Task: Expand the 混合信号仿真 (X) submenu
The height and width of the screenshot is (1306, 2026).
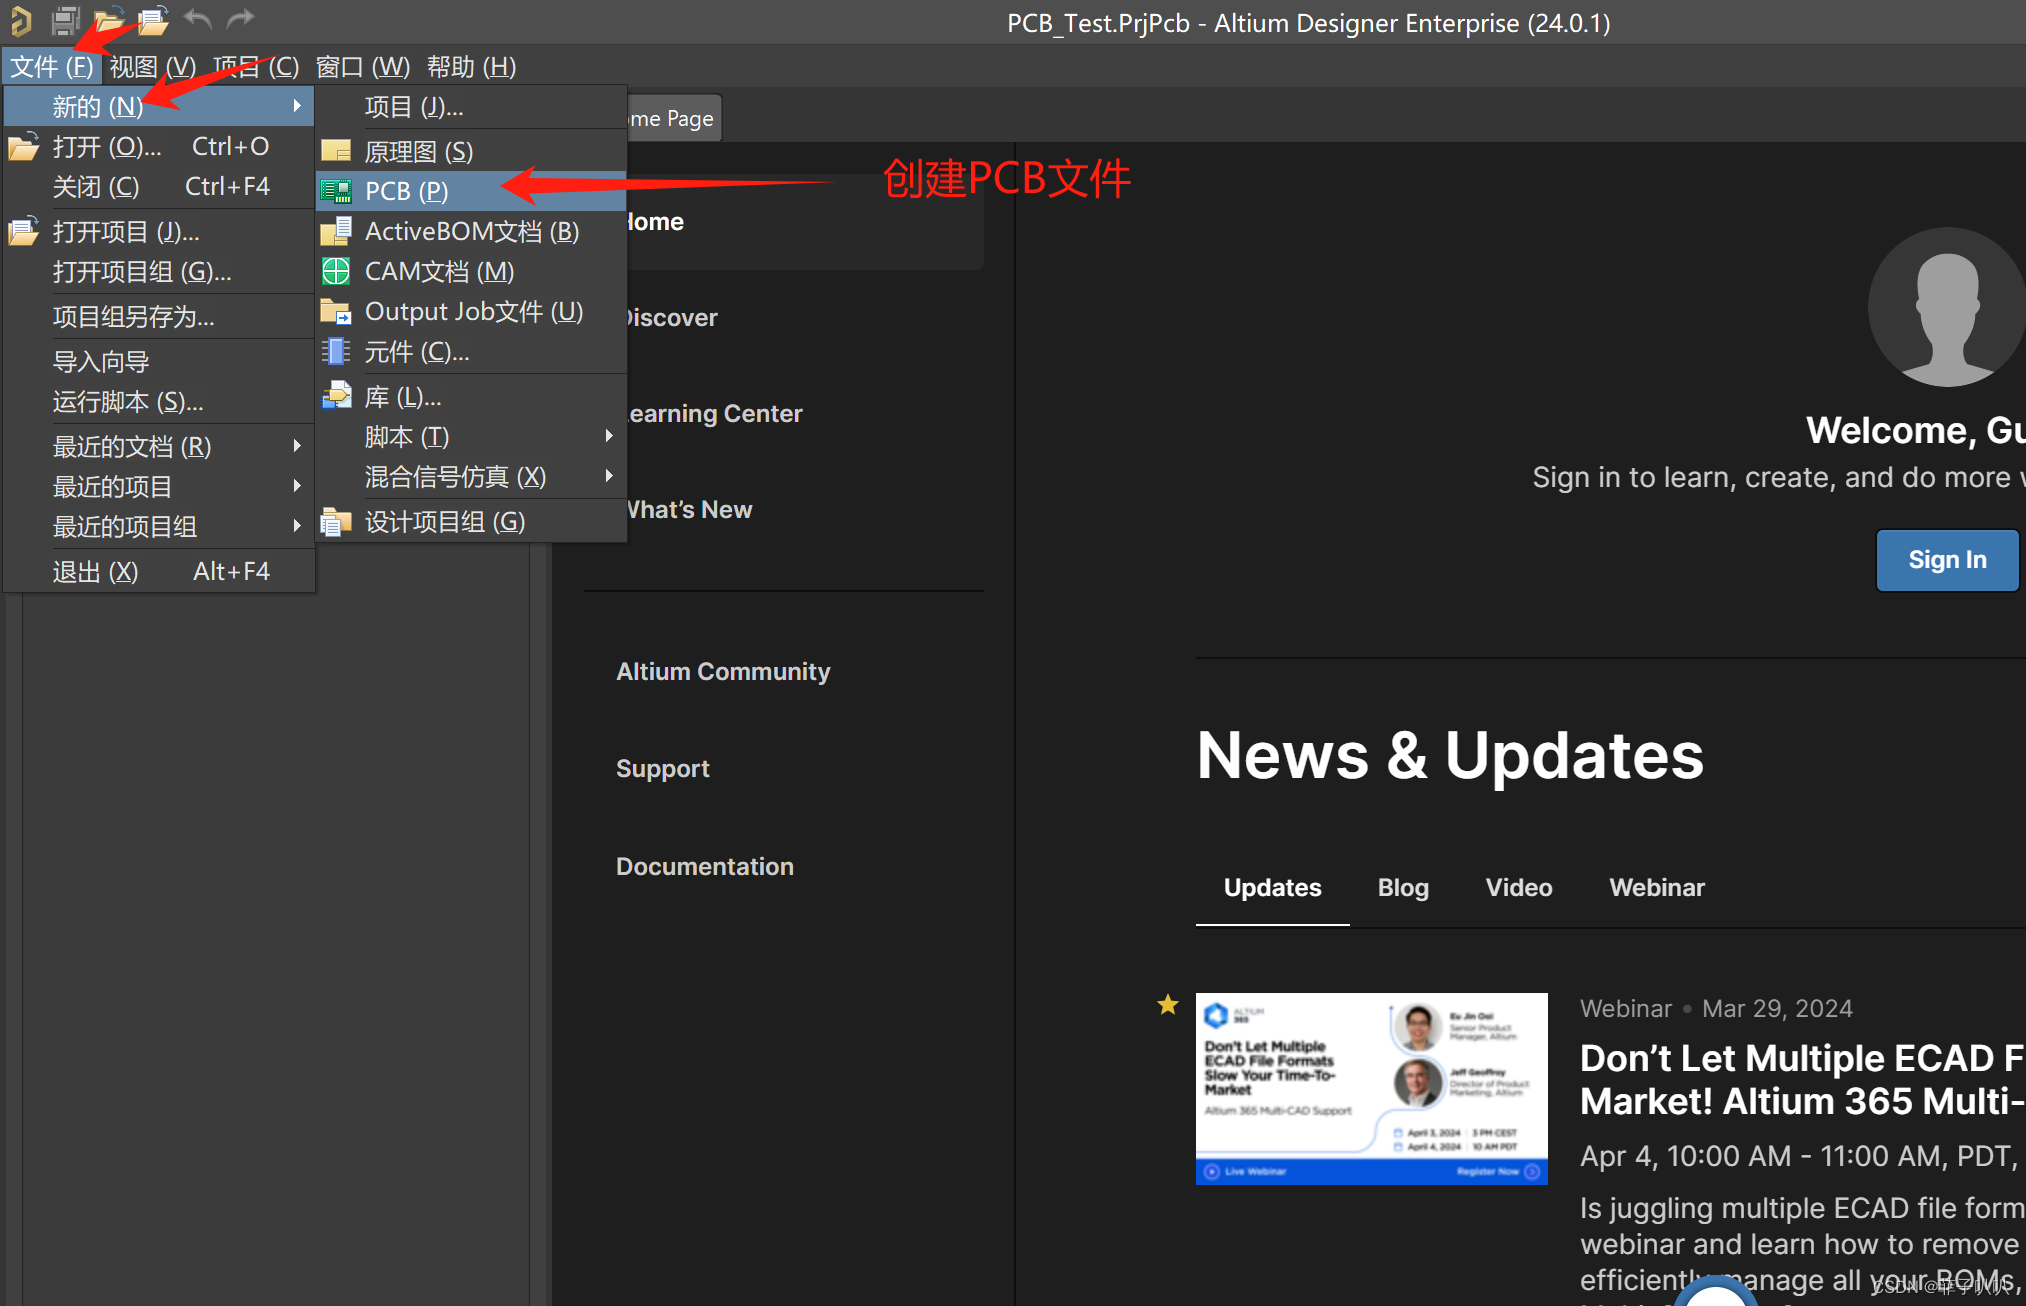Action: [x=608, y=476]
